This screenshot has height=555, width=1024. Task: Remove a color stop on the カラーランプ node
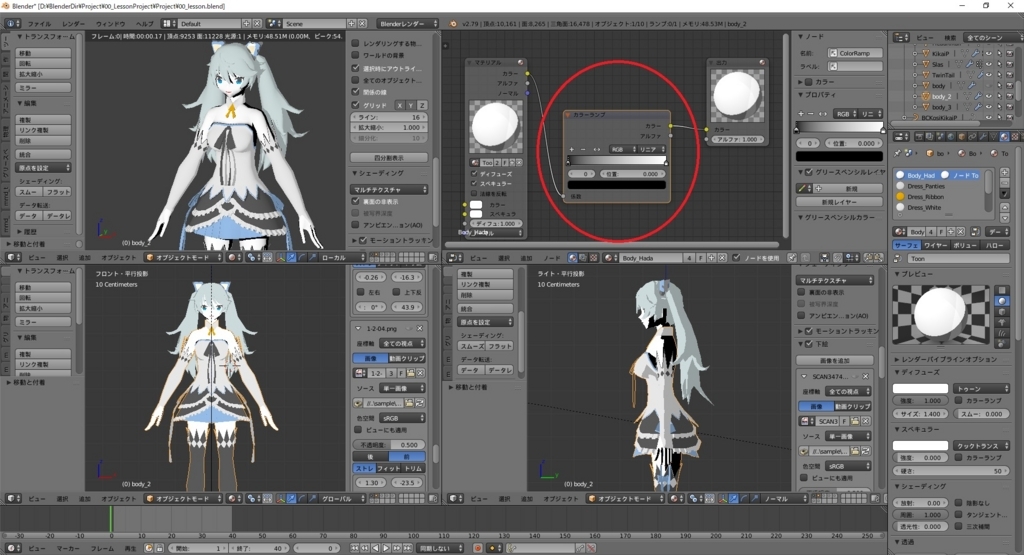point(584,150)
